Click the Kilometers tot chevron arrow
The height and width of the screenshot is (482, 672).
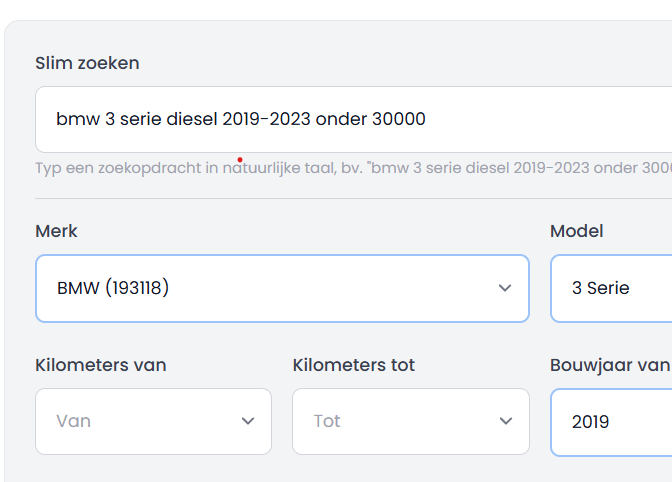(506, 421)
